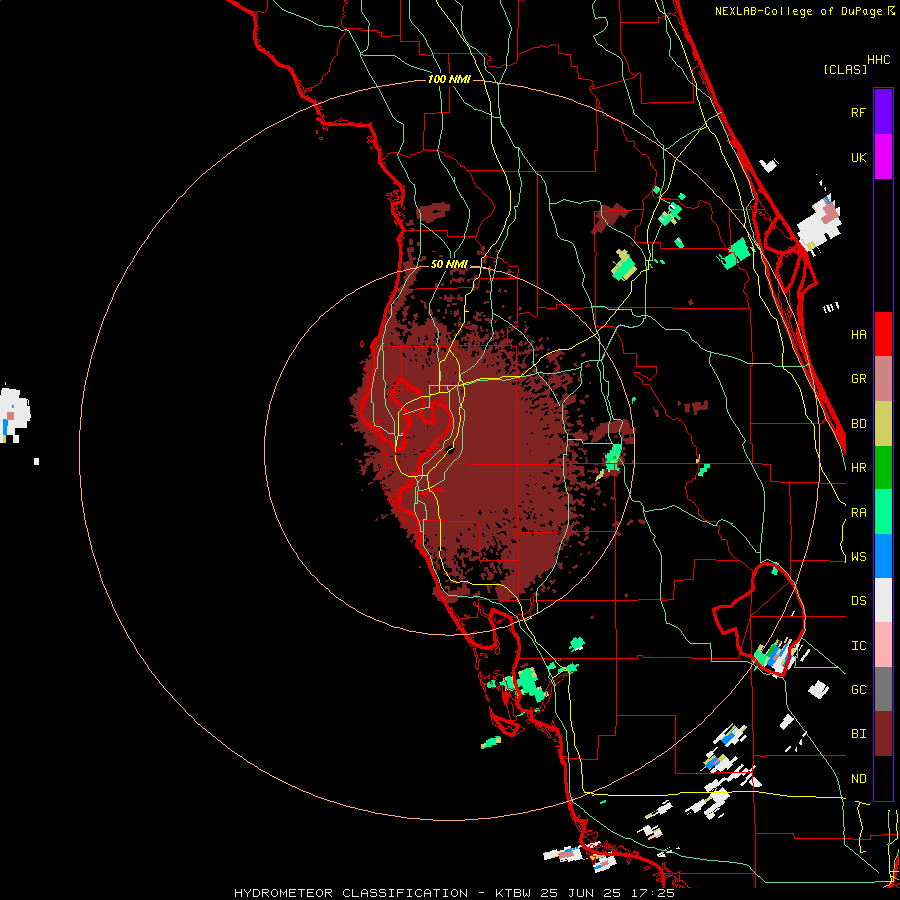Viewport: 900px width, 900px height.
Task: Click the UK magenta legend swatch
Action: click(883, 157)
